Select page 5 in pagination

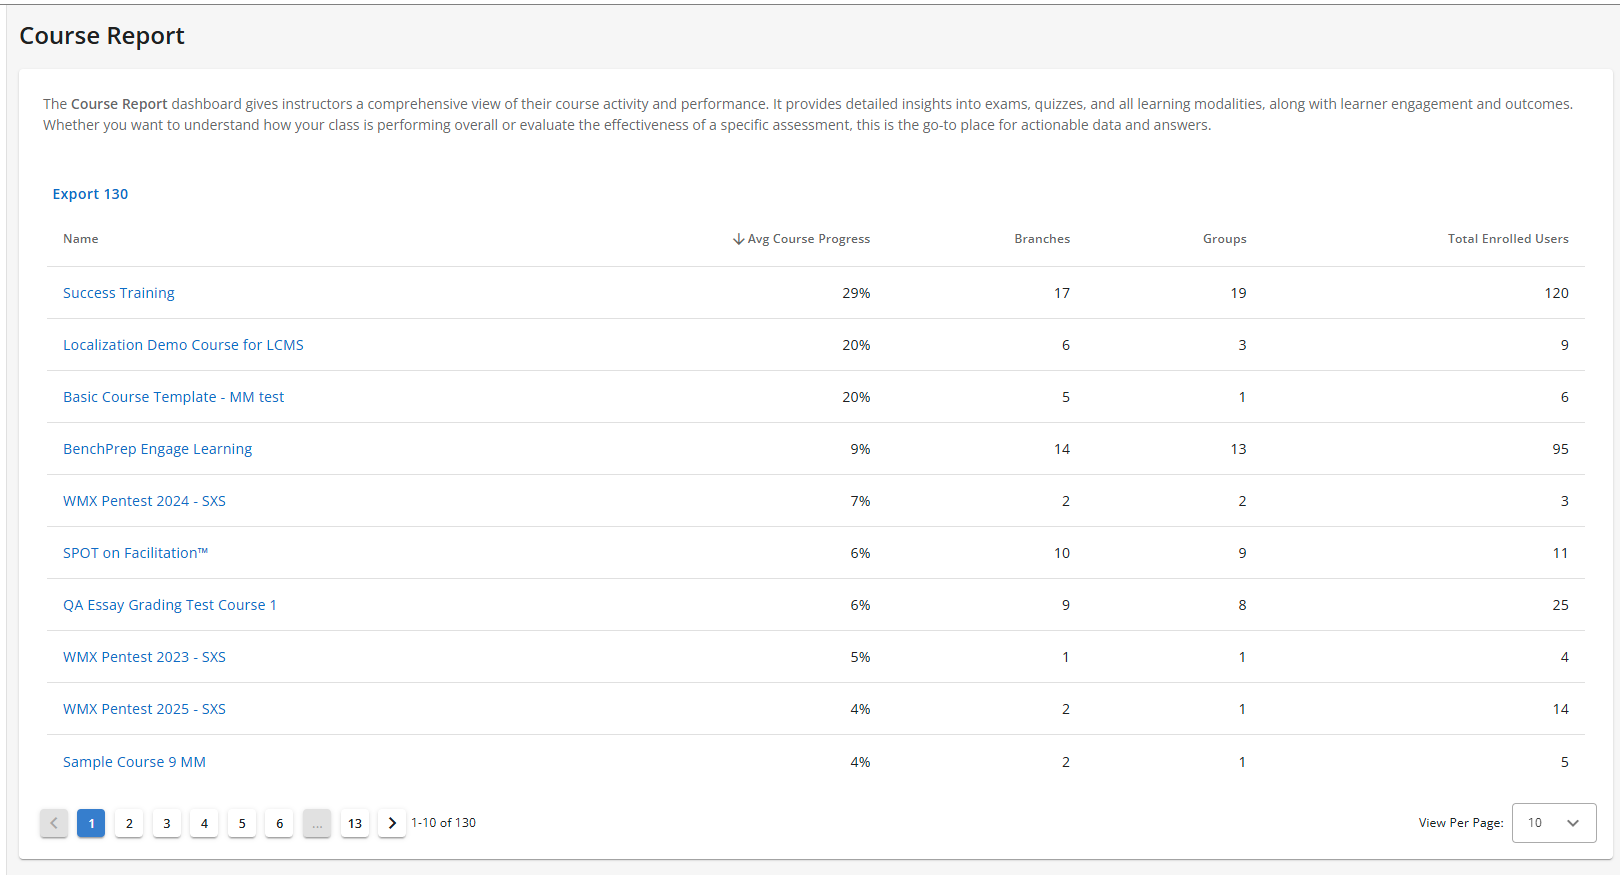[x=242, y=823]
